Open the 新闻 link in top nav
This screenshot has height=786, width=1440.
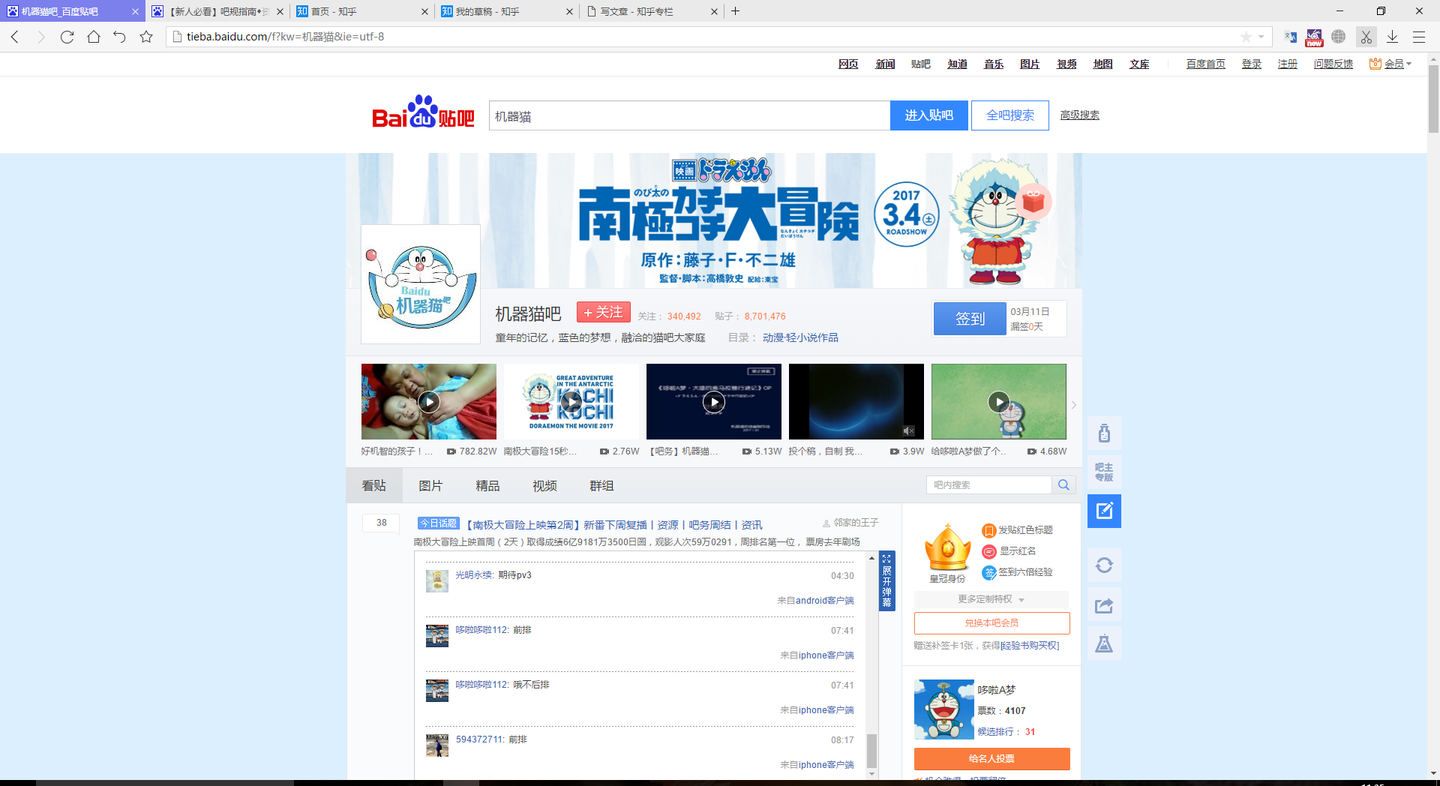(885, 64)
